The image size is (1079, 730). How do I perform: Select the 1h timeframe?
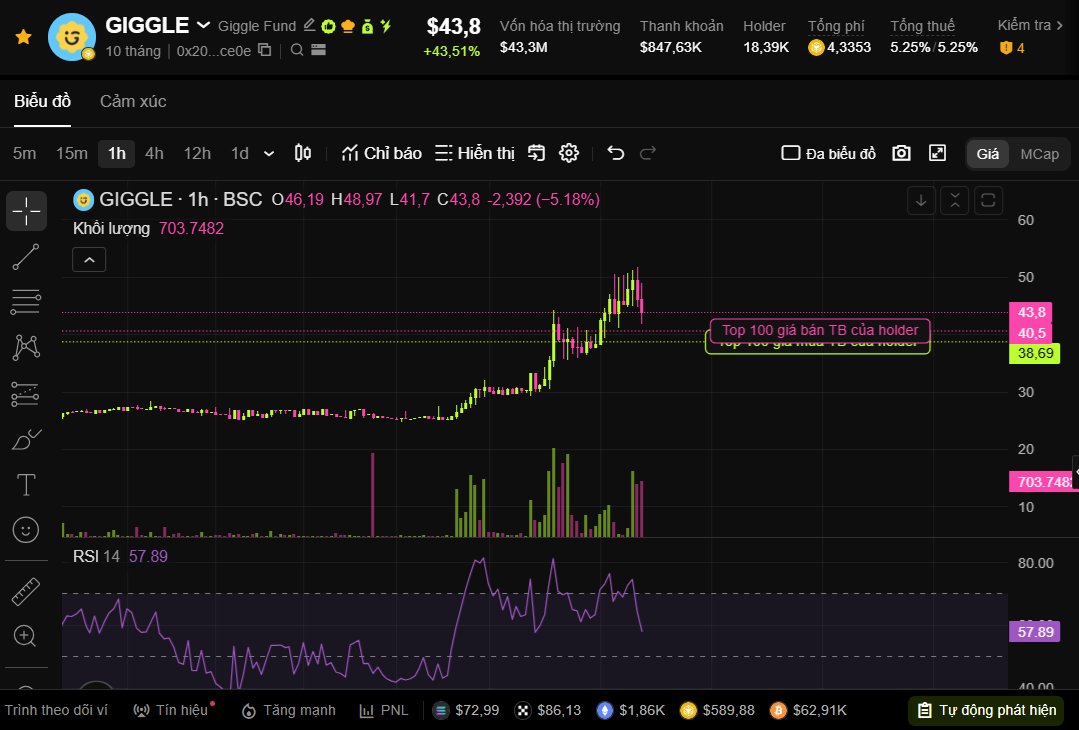[116, 153]
